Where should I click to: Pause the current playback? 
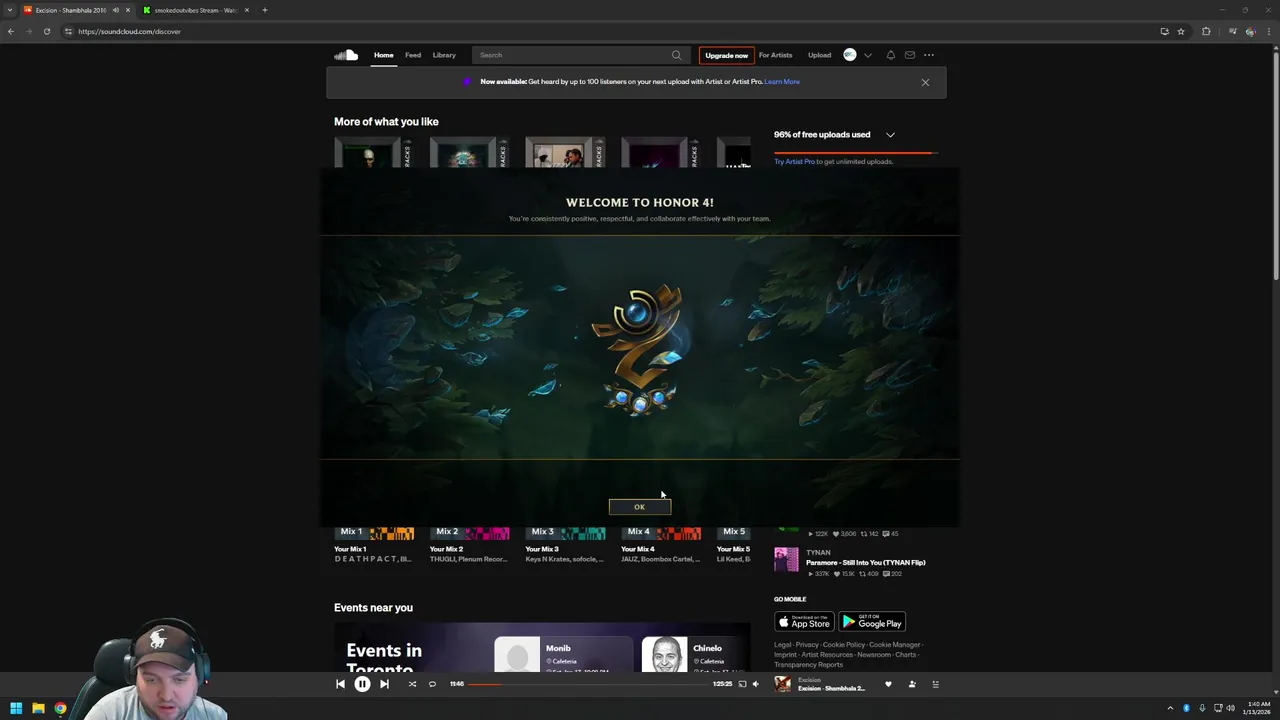pyautogui.click(x=362, y=684)
